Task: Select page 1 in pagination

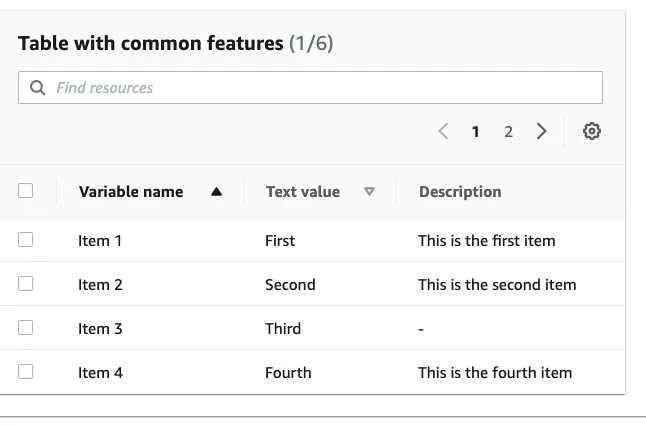Action: click(x=476, y=132)
